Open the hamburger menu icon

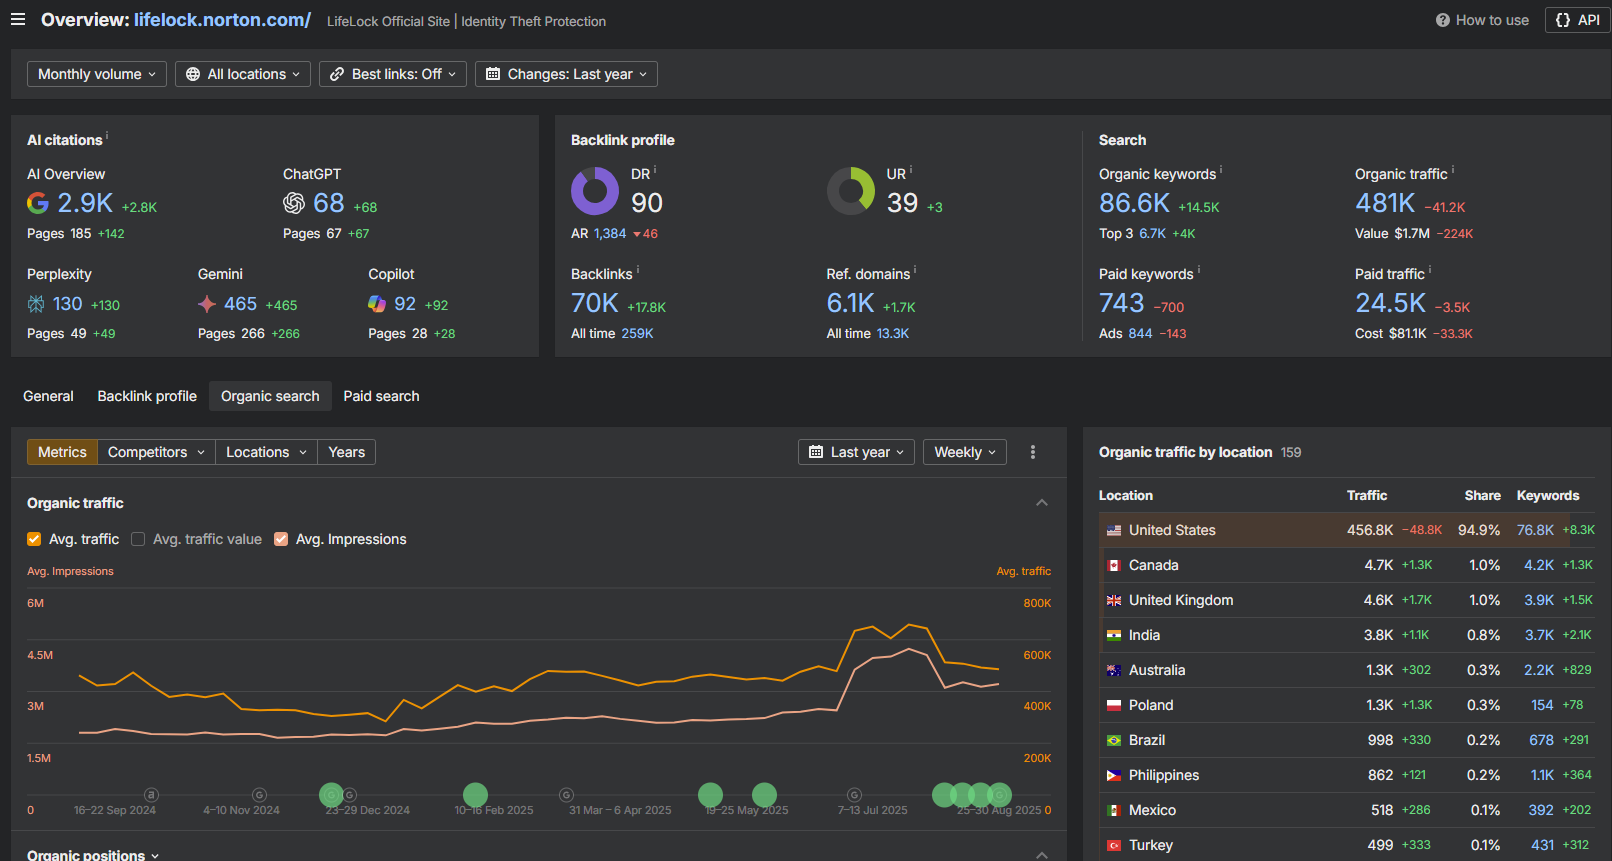[x=18, y=20]
